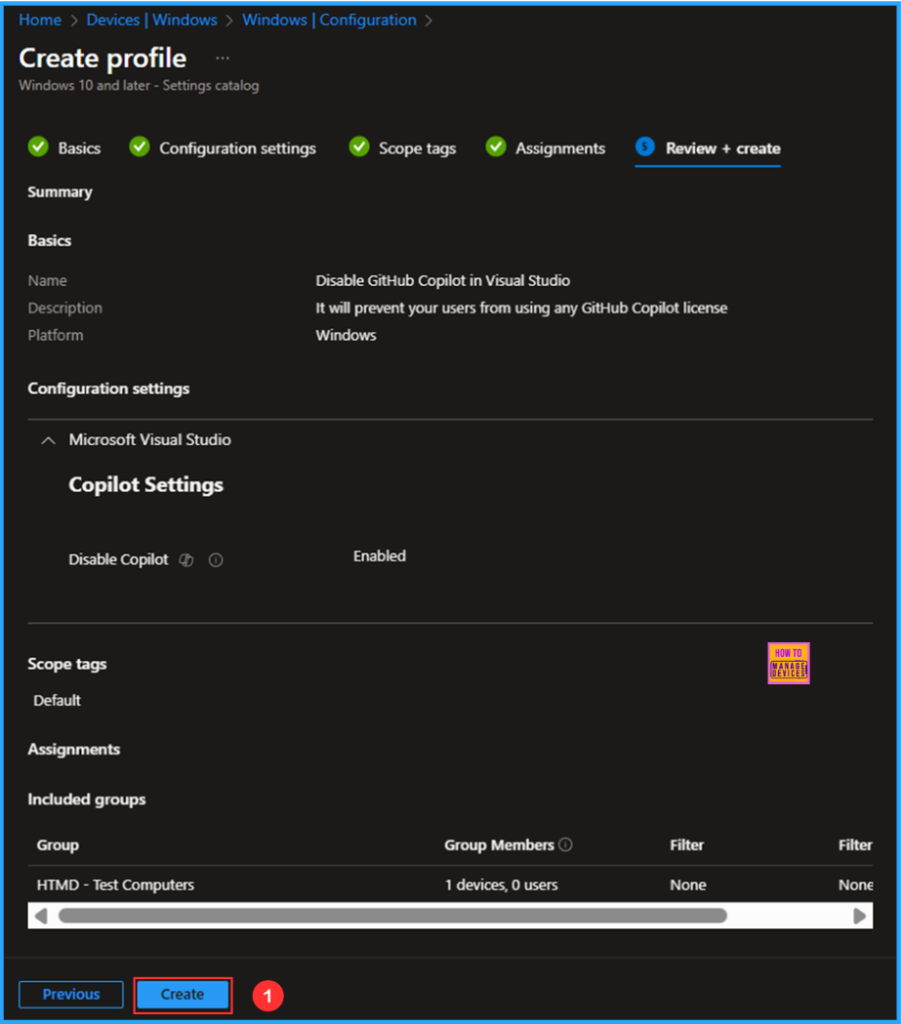Click the left arrow of horizontal scrollbar
The width and height of the screenshot is (901, 1024).
coord(41,916)
